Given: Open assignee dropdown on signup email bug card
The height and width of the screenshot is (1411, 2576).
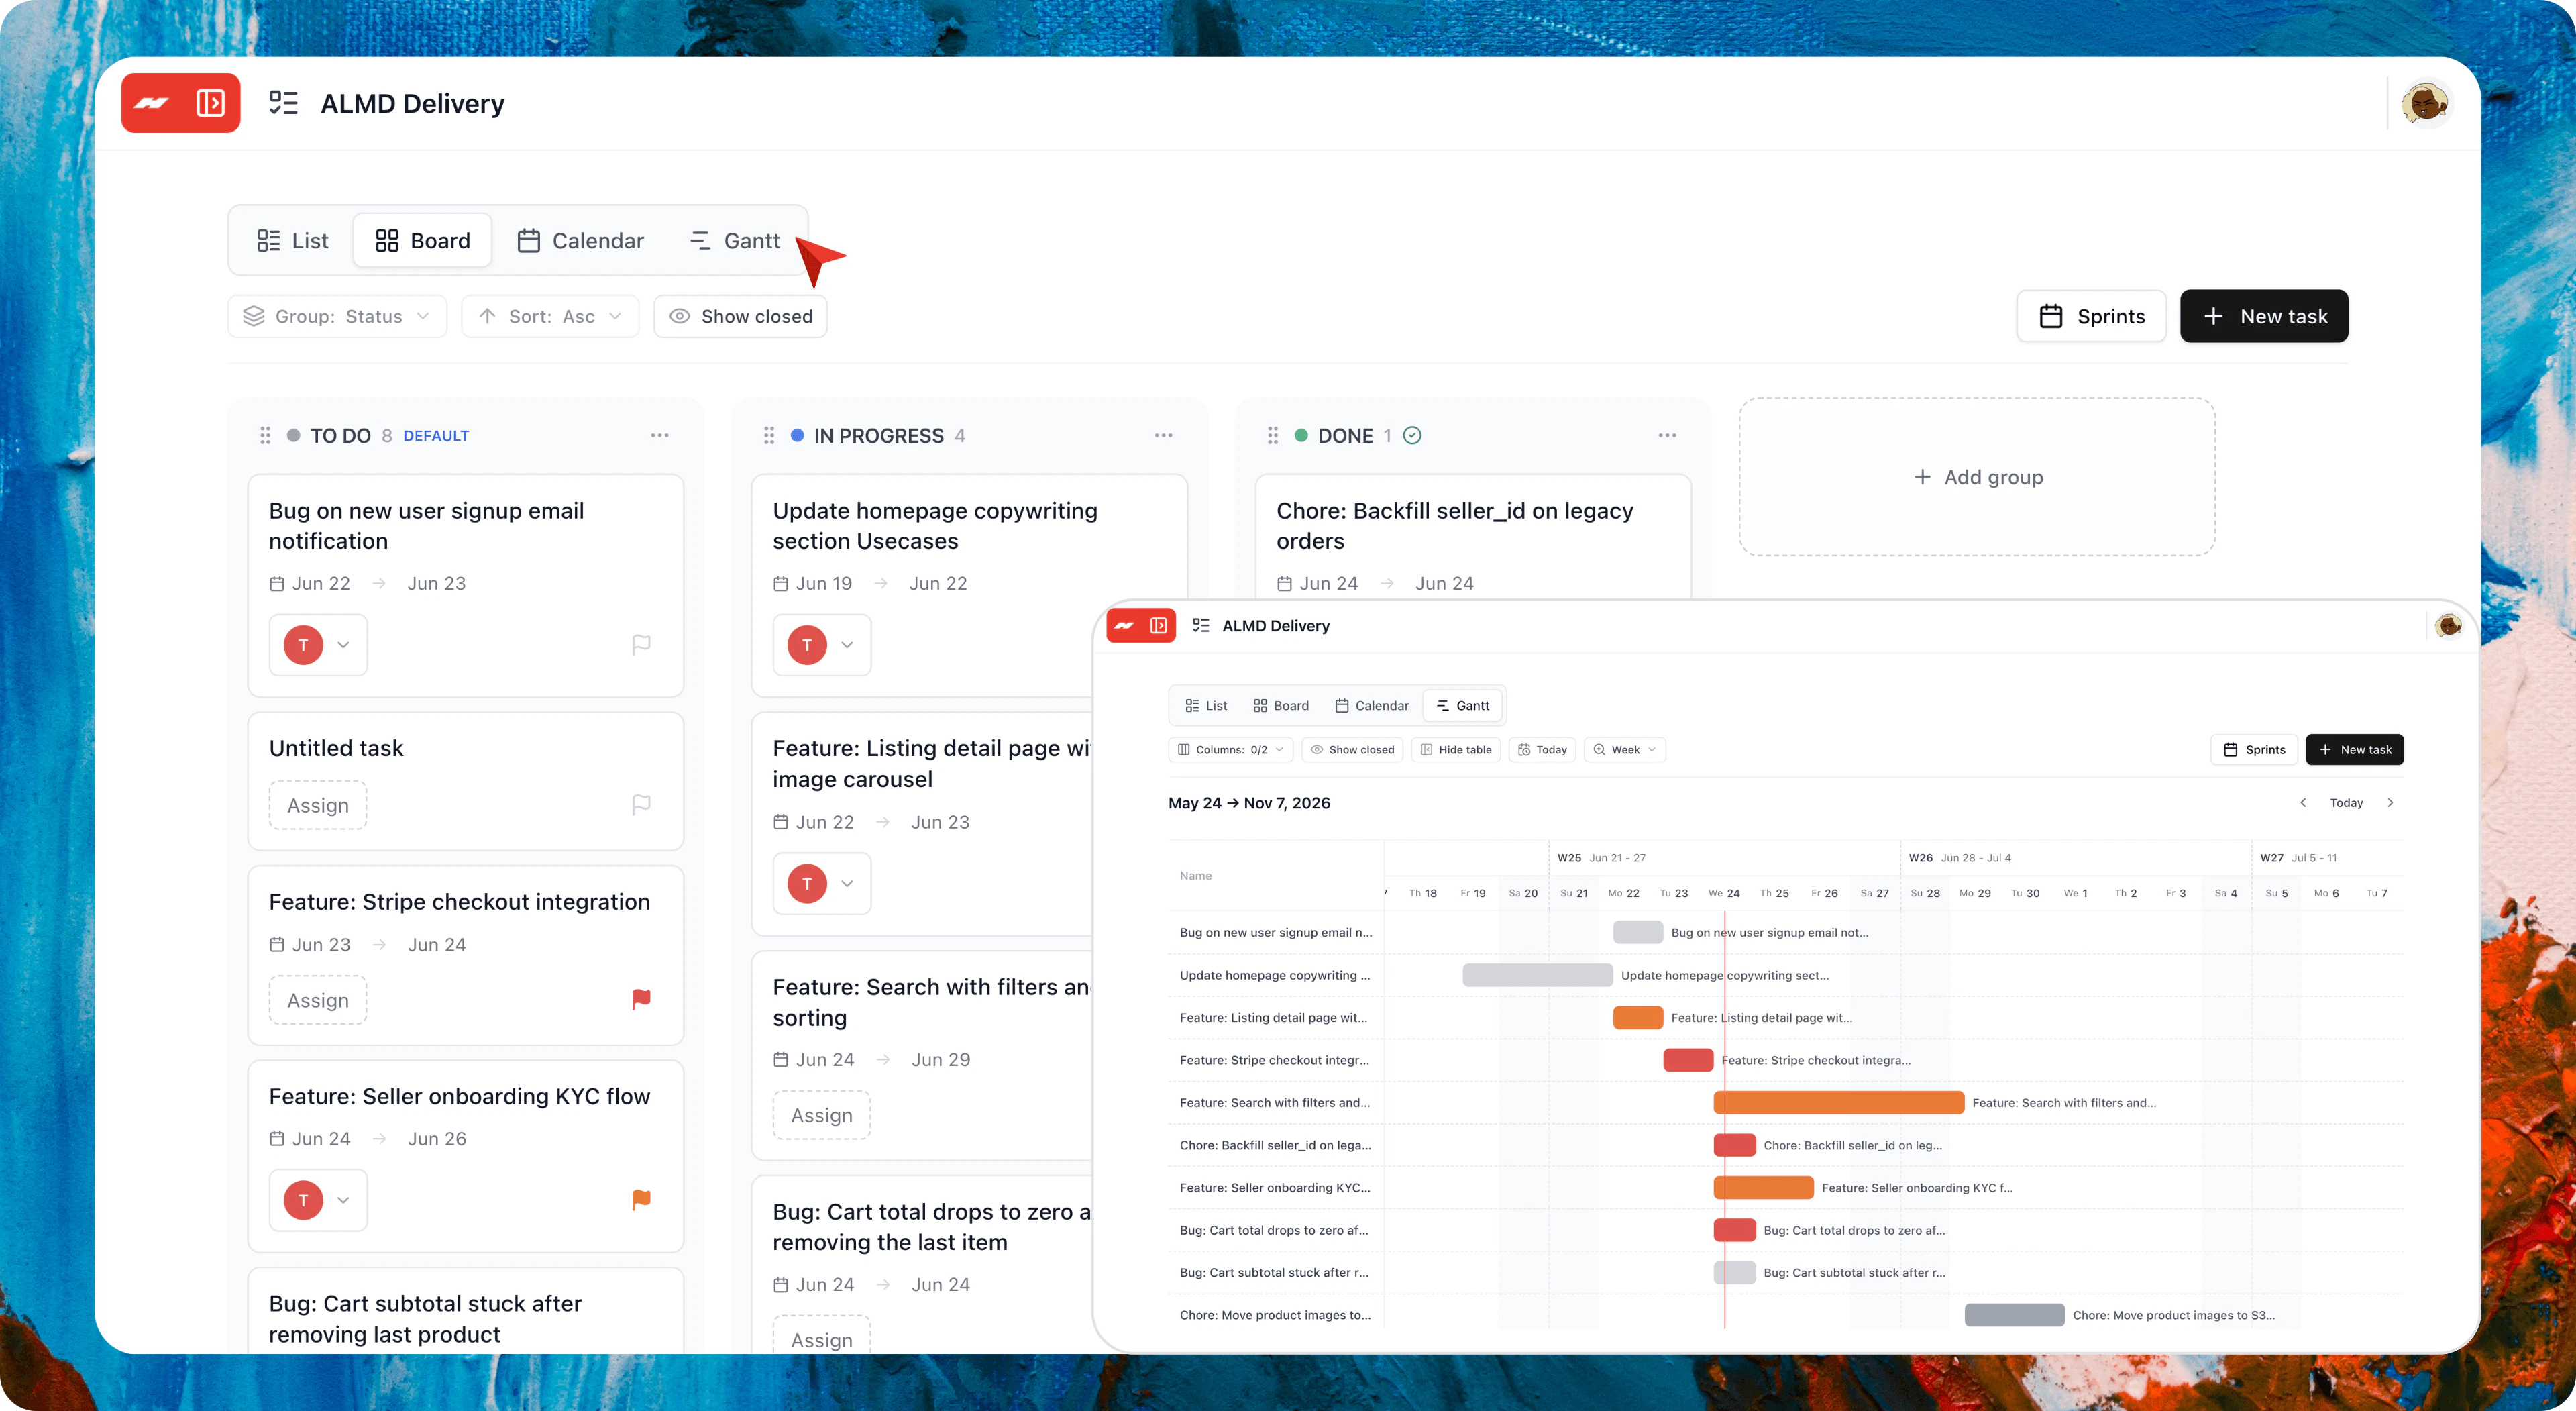Looking at the screenshot, I should tap(318, 645).
